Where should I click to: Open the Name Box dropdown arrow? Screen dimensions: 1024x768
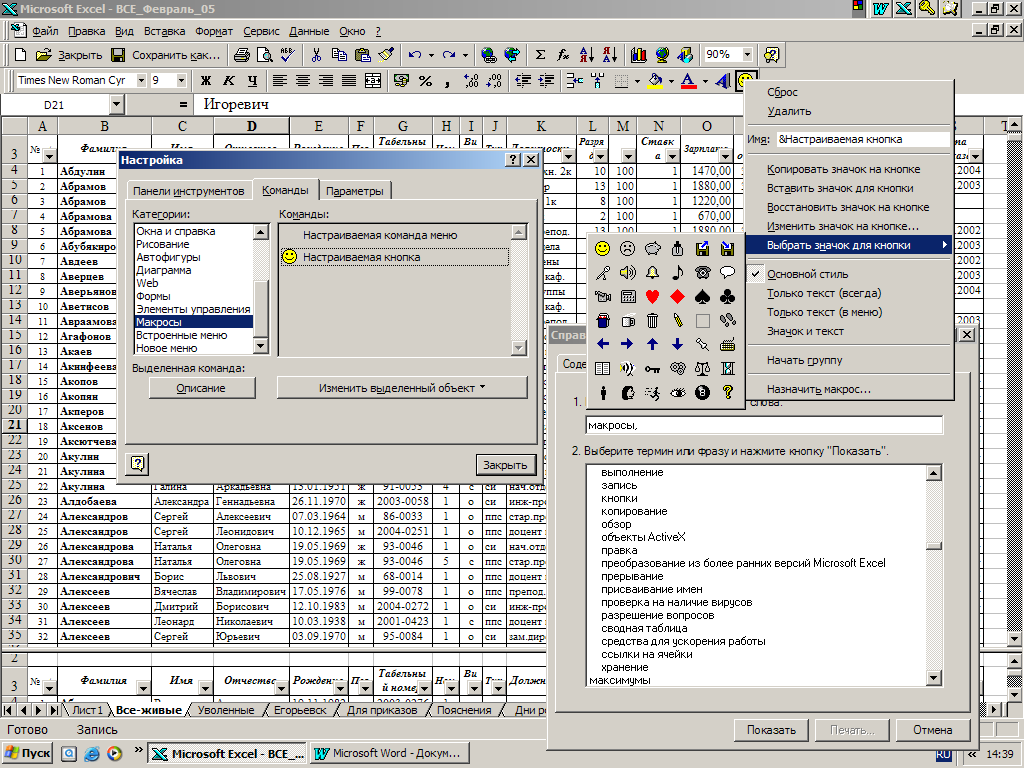[x=116, y=104]
